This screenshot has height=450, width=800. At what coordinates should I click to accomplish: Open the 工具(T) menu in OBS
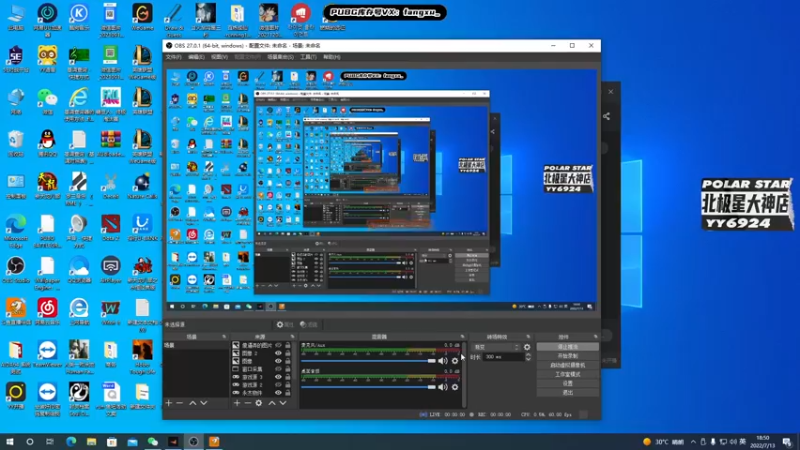(308, 57)
